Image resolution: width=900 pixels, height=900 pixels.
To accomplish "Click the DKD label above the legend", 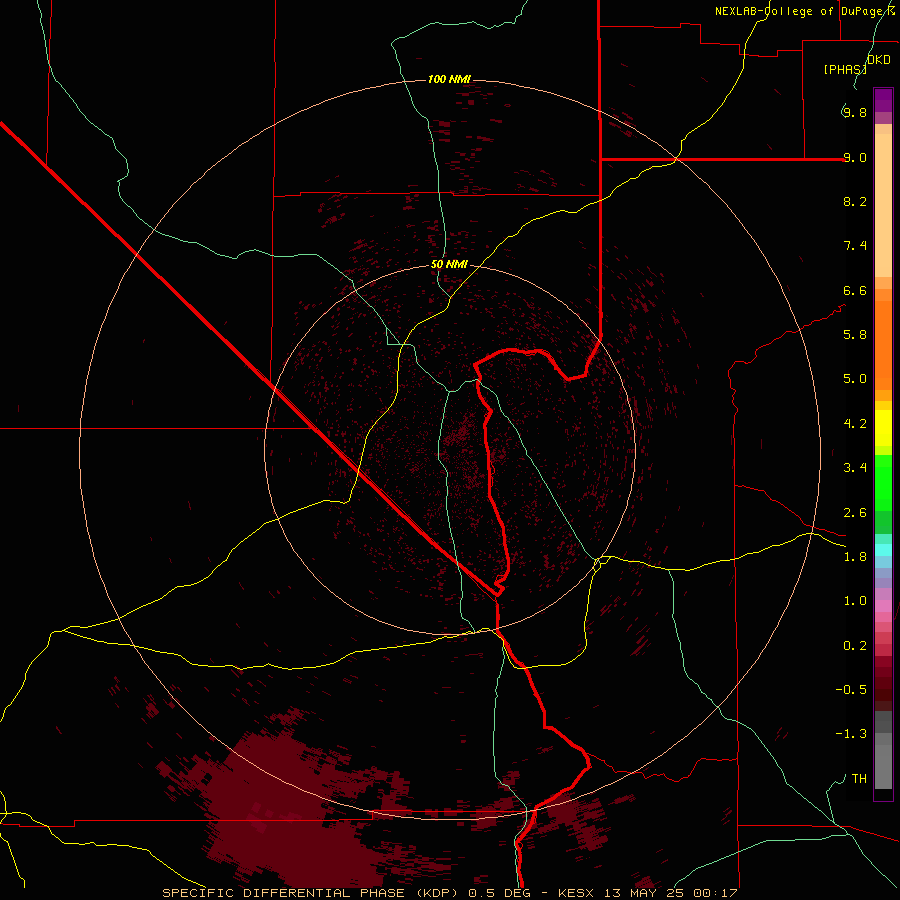I will [x=879, y=60].
